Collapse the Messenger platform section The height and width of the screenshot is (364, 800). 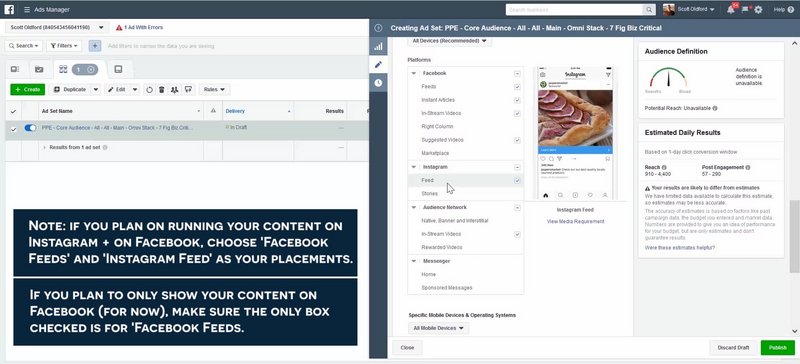[414, 261]
